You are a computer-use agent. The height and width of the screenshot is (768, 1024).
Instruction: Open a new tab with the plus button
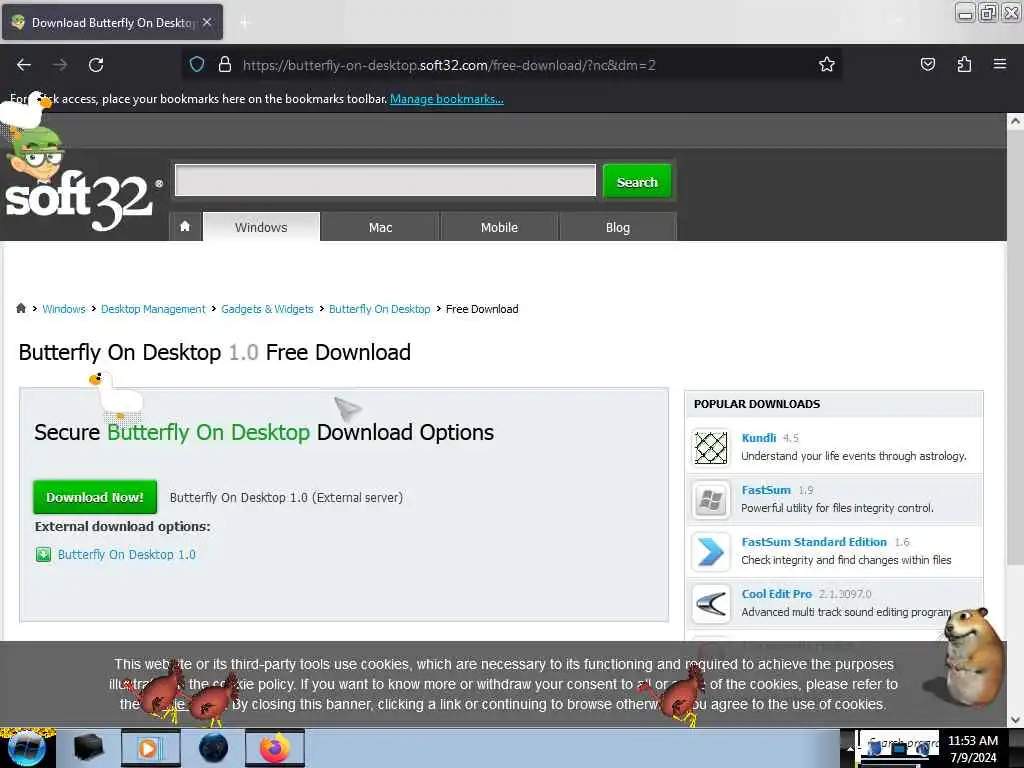click(245, 23)
